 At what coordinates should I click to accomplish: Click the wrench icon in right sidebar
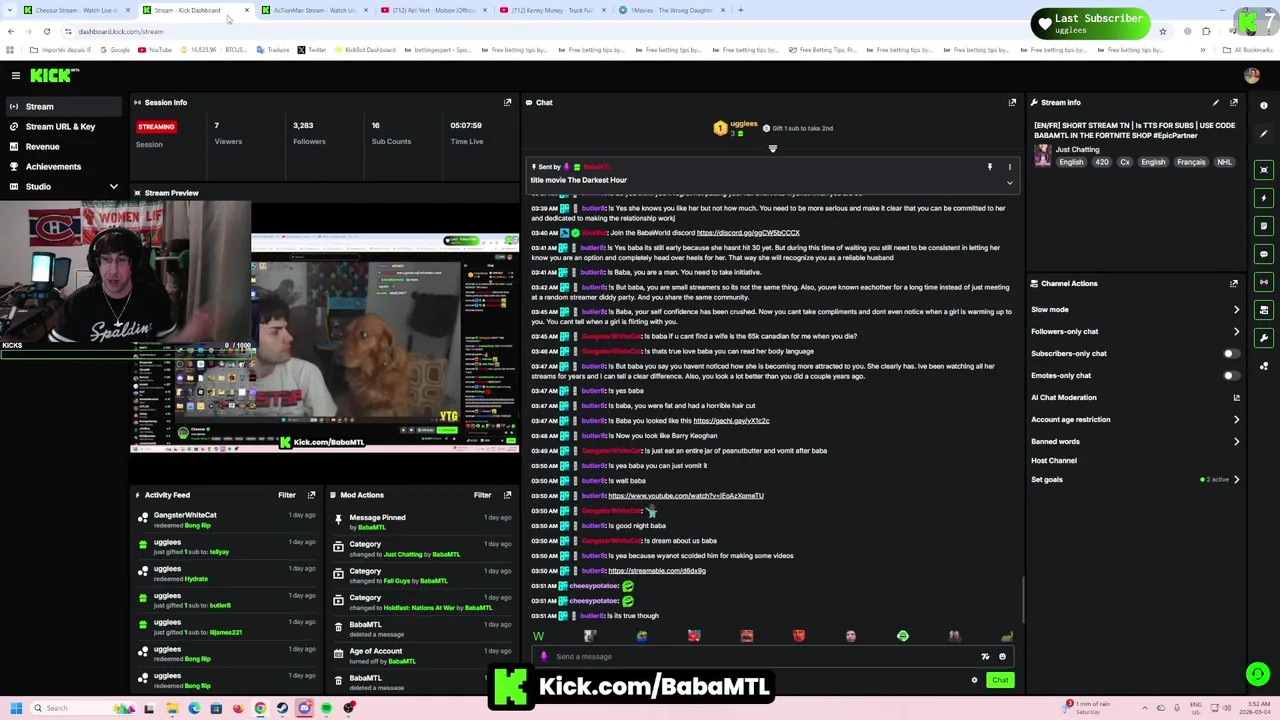[1264, 338]
